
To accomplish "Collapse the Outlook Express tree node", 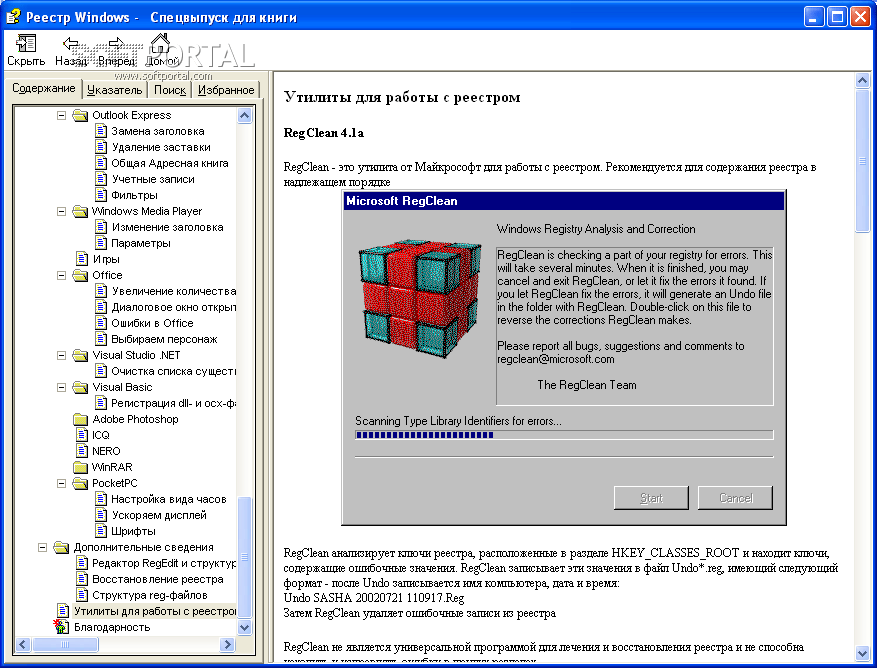I will coord(62,116).
